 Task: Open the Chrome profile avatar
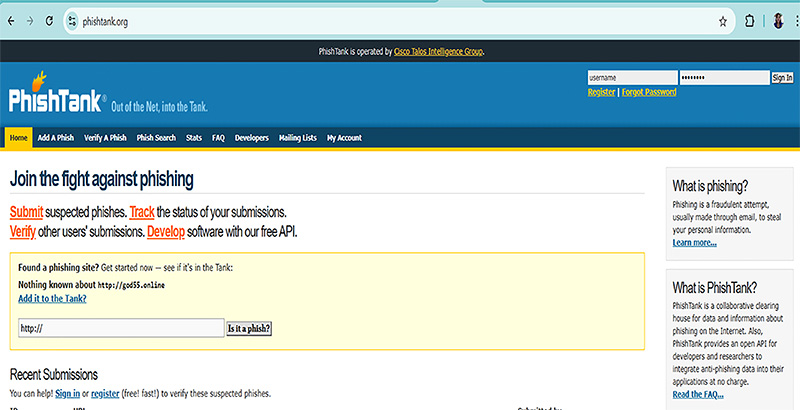click(x=778, y=21)
